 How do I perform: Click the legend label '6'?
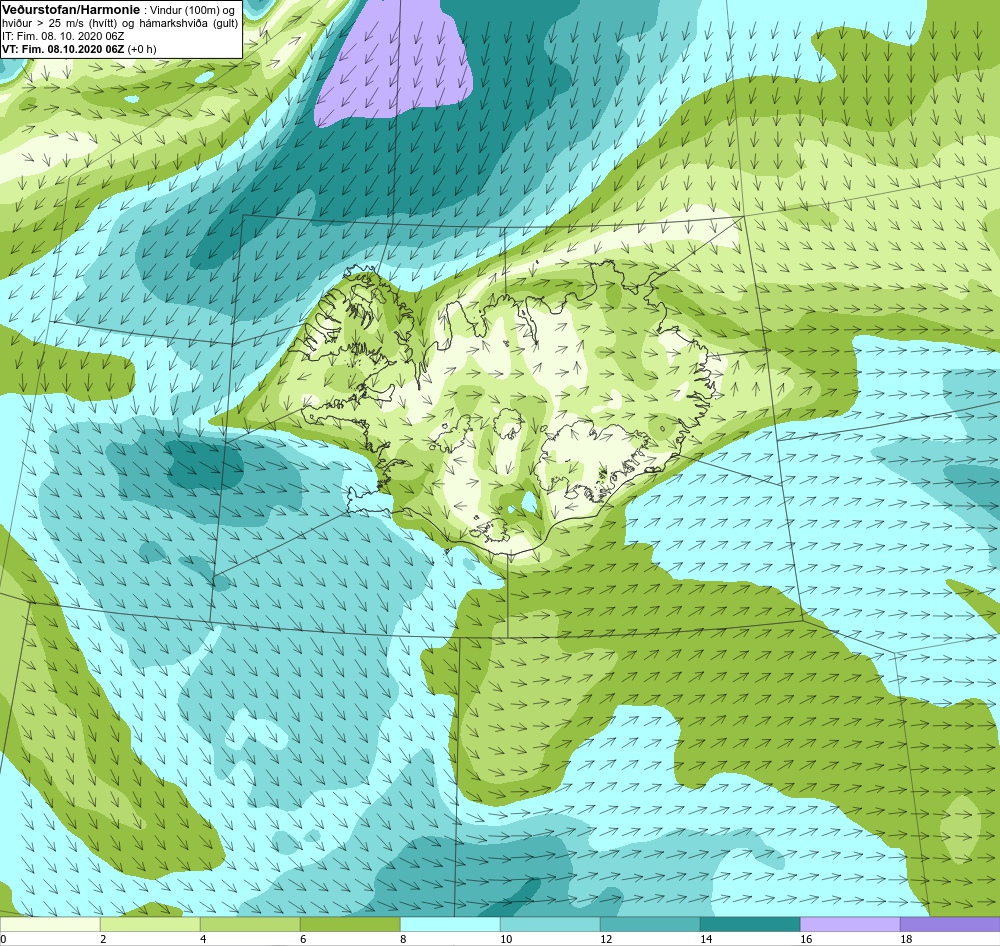(x=303, y=939)
